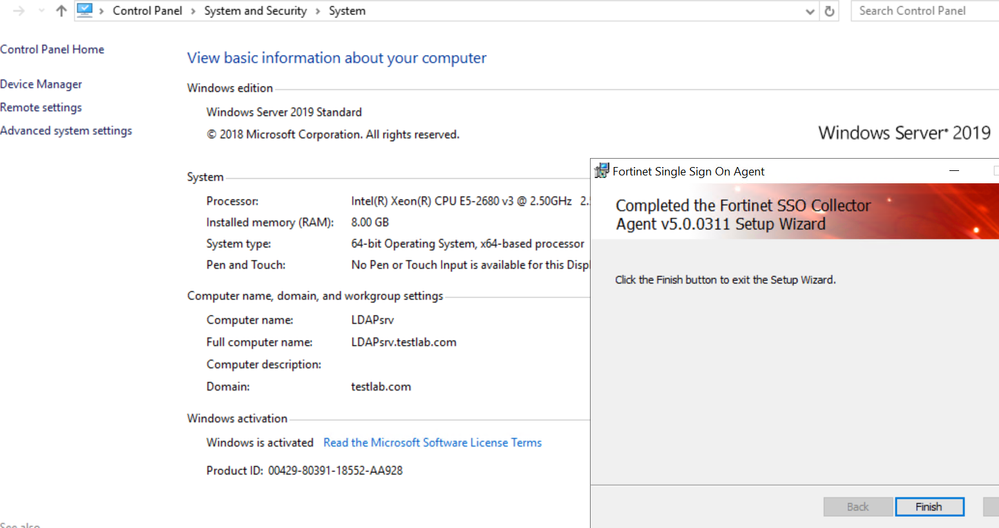
Task: Go to System and Security breadcrumb
Action: pos(255,11)
